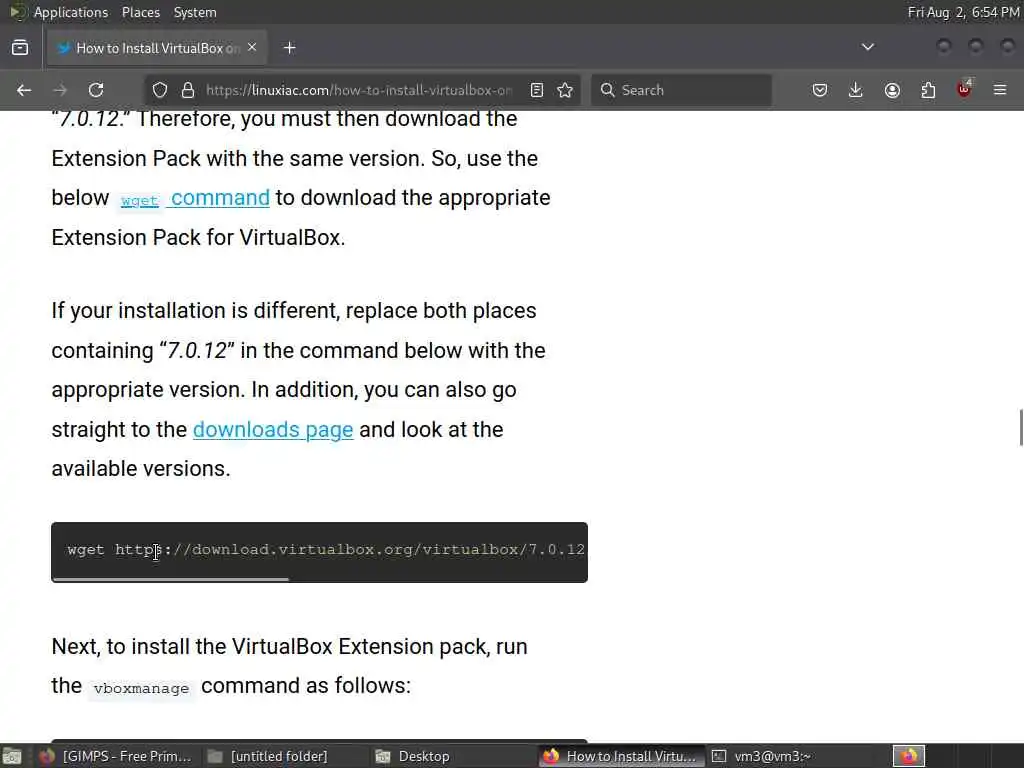Close the VirtualBox article tab
The image size is (1024, 768).
pyautogui.click(x=252, y=48)
